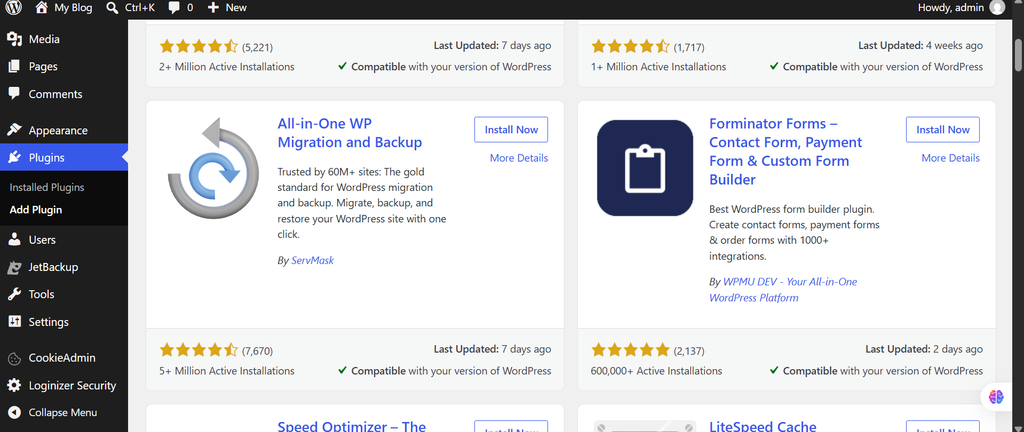
Task: Collapse the sidebar menu
Action: 64,412
